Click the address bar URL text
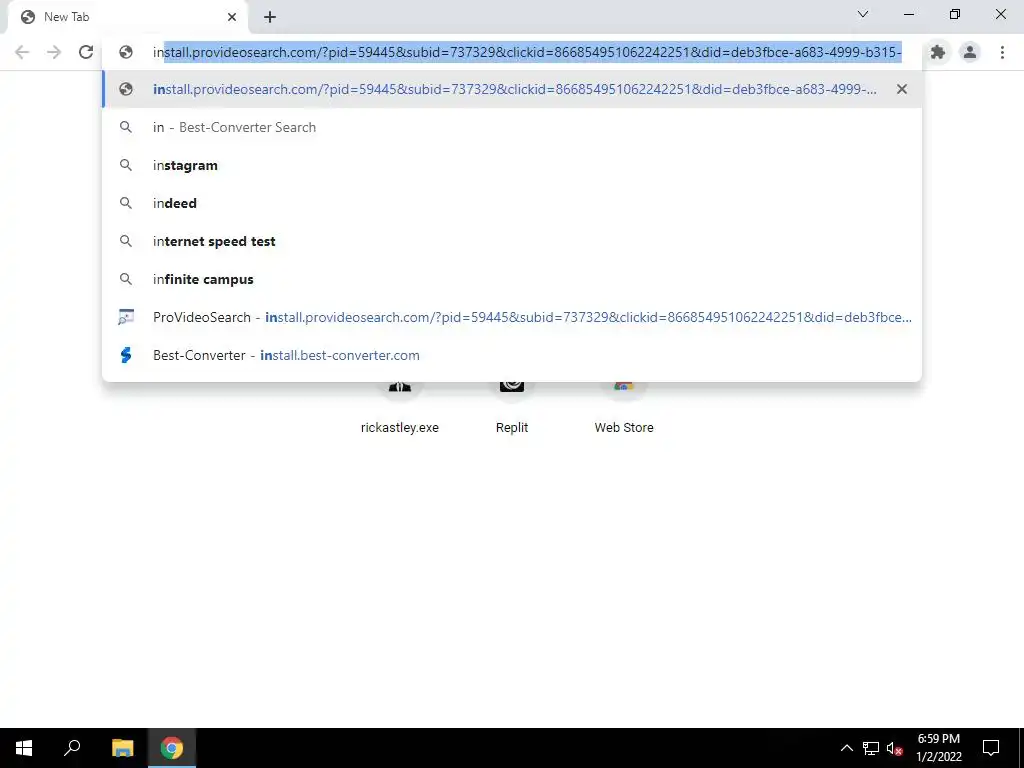This screenshot has height=768, width=1024. coord(527,52)
